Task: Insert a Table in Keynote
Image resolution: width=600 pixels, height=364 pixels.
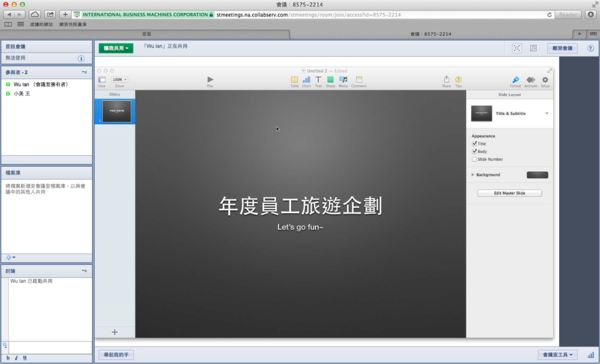Action: (294, 79)
